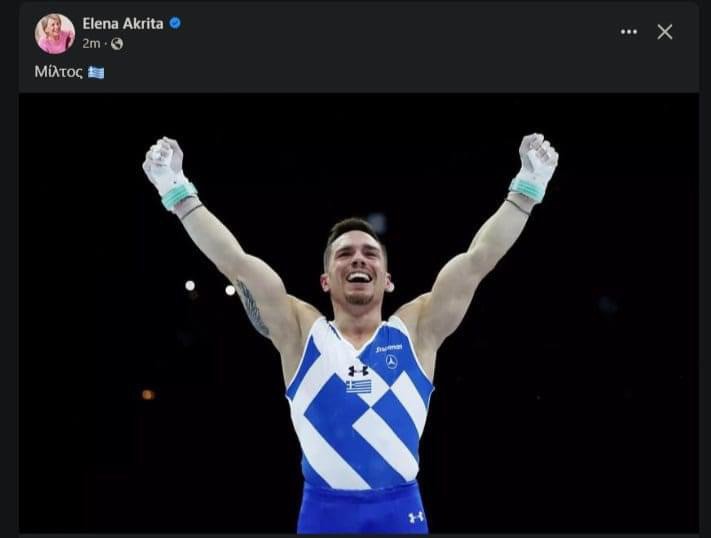The width and height of the screenshot is (711, 538).
Task: Click the Mercedes logo on the leotard
Action: pyautogui.click(x=391, y=361)
